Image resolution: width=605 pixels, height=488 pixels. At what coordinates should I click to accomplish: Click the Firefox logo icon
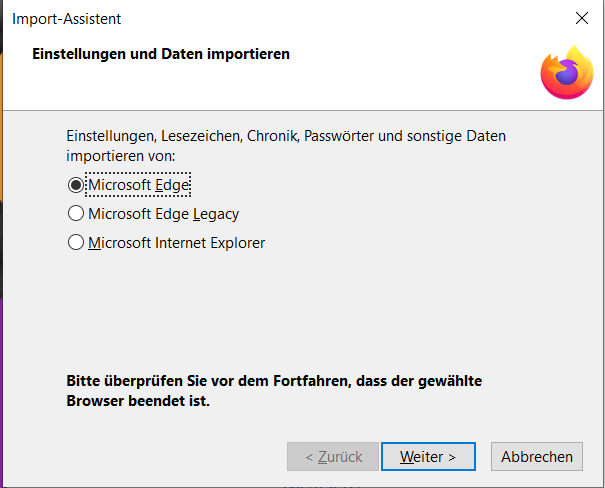pyautogui.click(x=565, y=71)
